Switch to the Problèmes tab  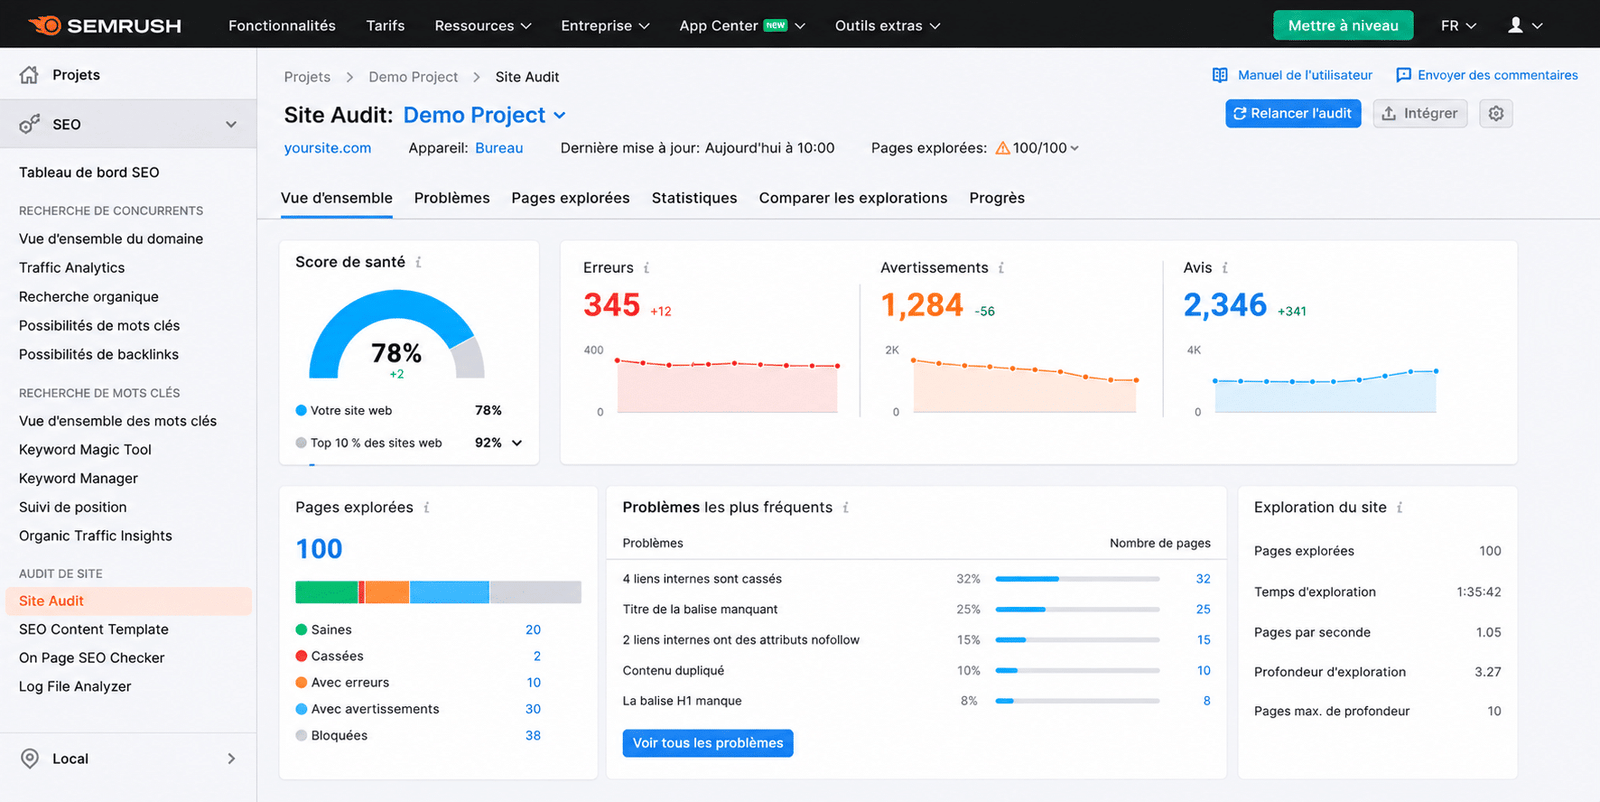[452, 198]
